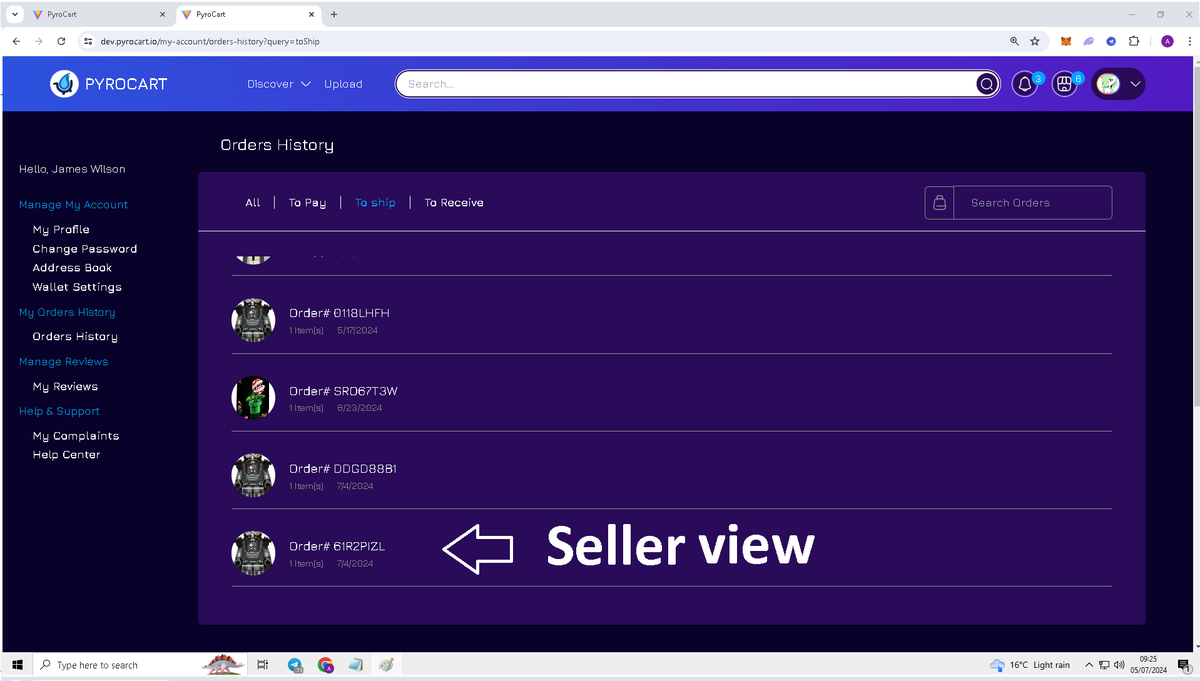Click My Orders History heading
The width and height of the screenshot is (1200, 681).
pyautogui.click(x=67, y=312)
